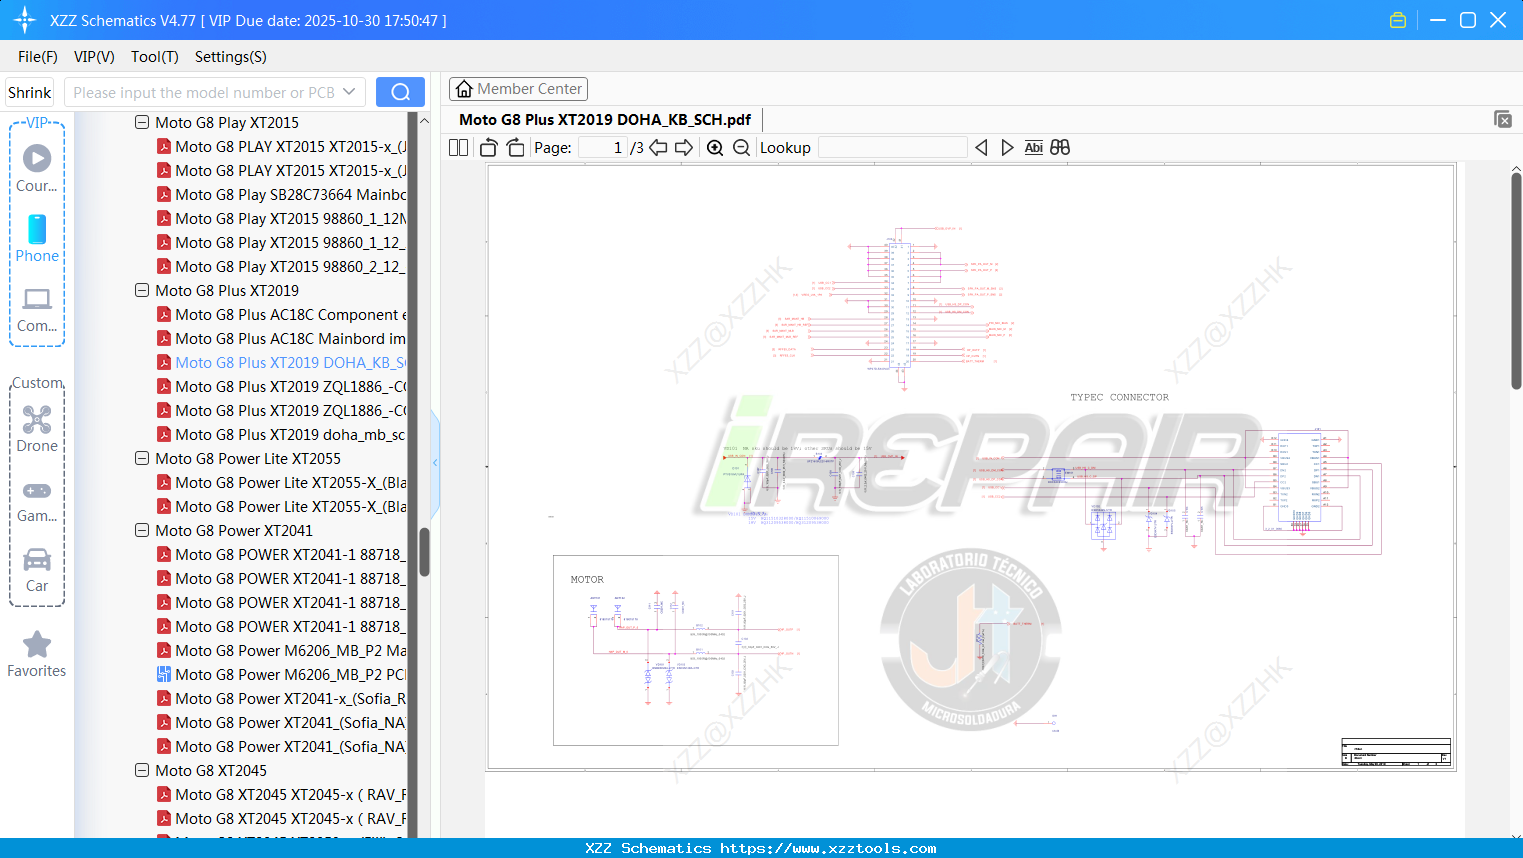1523x858 pixels.
Task: Click the binoculars find icon
Action: 1060,148
